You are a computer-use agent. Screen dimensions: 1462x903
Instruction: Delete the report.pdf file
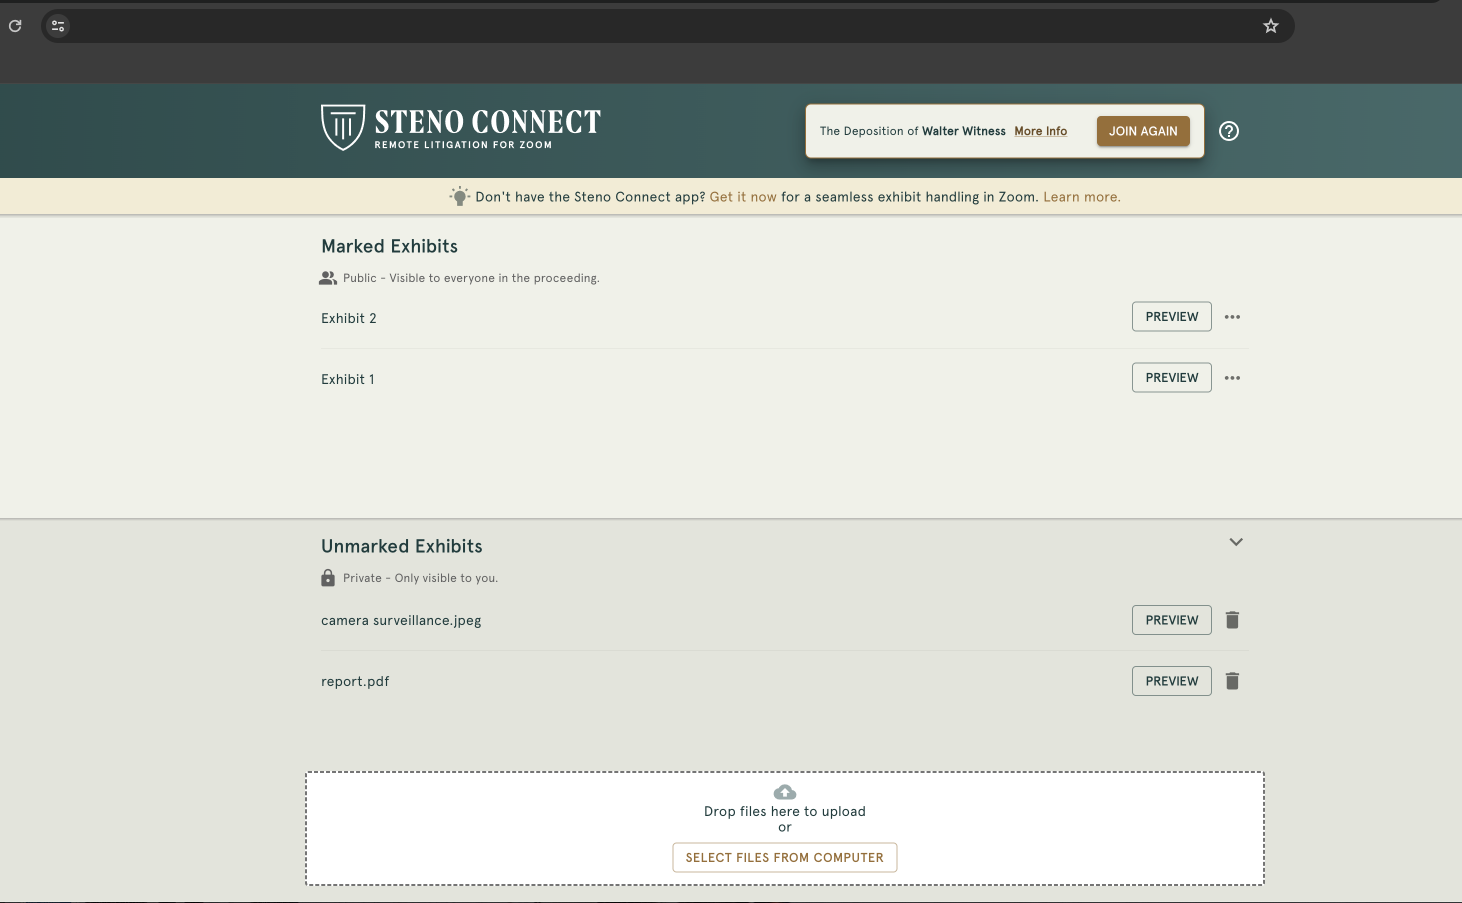[x=1232, y=681]
